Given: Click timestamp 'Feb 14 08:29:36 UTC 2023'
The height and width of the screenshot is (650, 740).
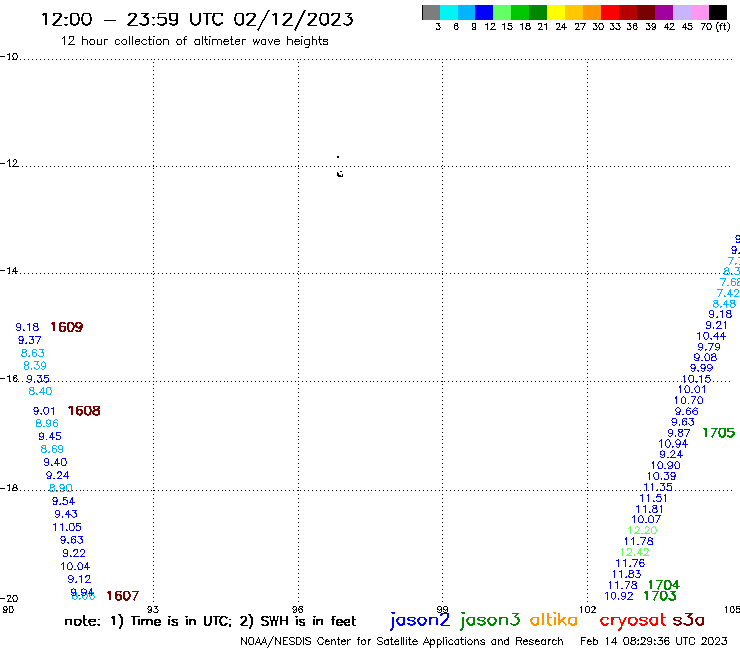Looking at the screenshot, I should 654,642.
